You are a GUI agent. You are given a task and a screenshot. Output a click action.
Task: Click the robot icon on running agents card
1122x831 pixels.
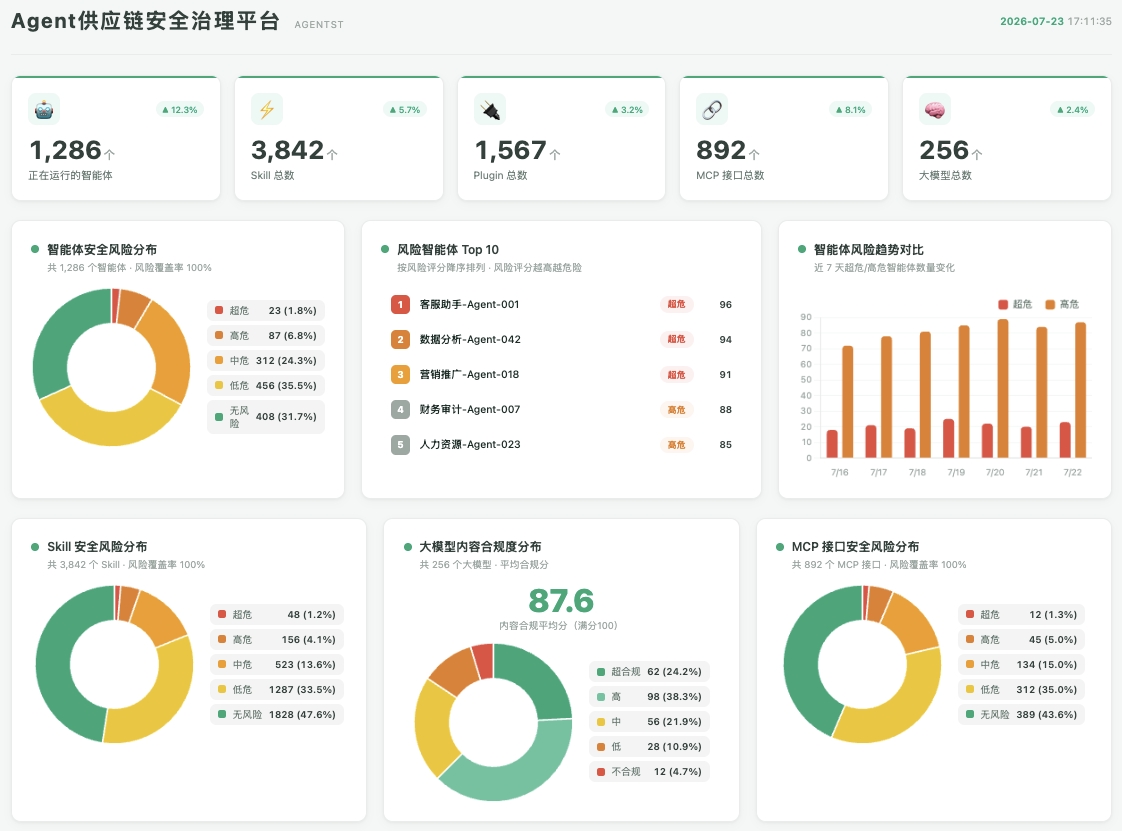tap(44, 110)
